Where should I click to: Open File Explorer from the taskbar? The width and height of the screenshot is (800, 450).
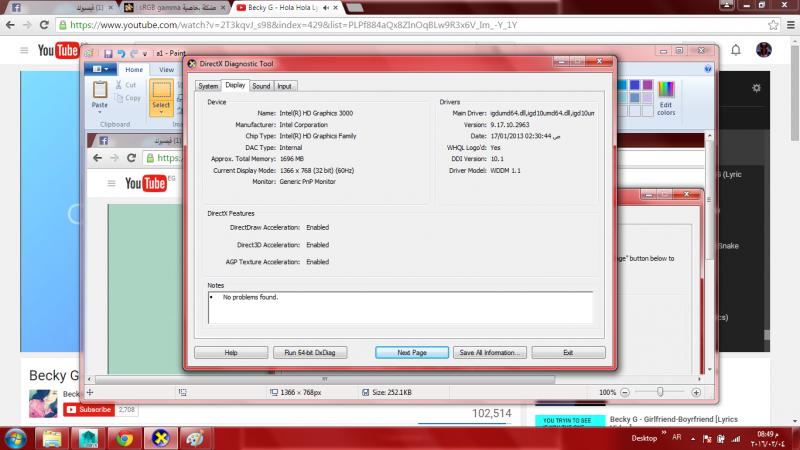(x=52, y=438)
